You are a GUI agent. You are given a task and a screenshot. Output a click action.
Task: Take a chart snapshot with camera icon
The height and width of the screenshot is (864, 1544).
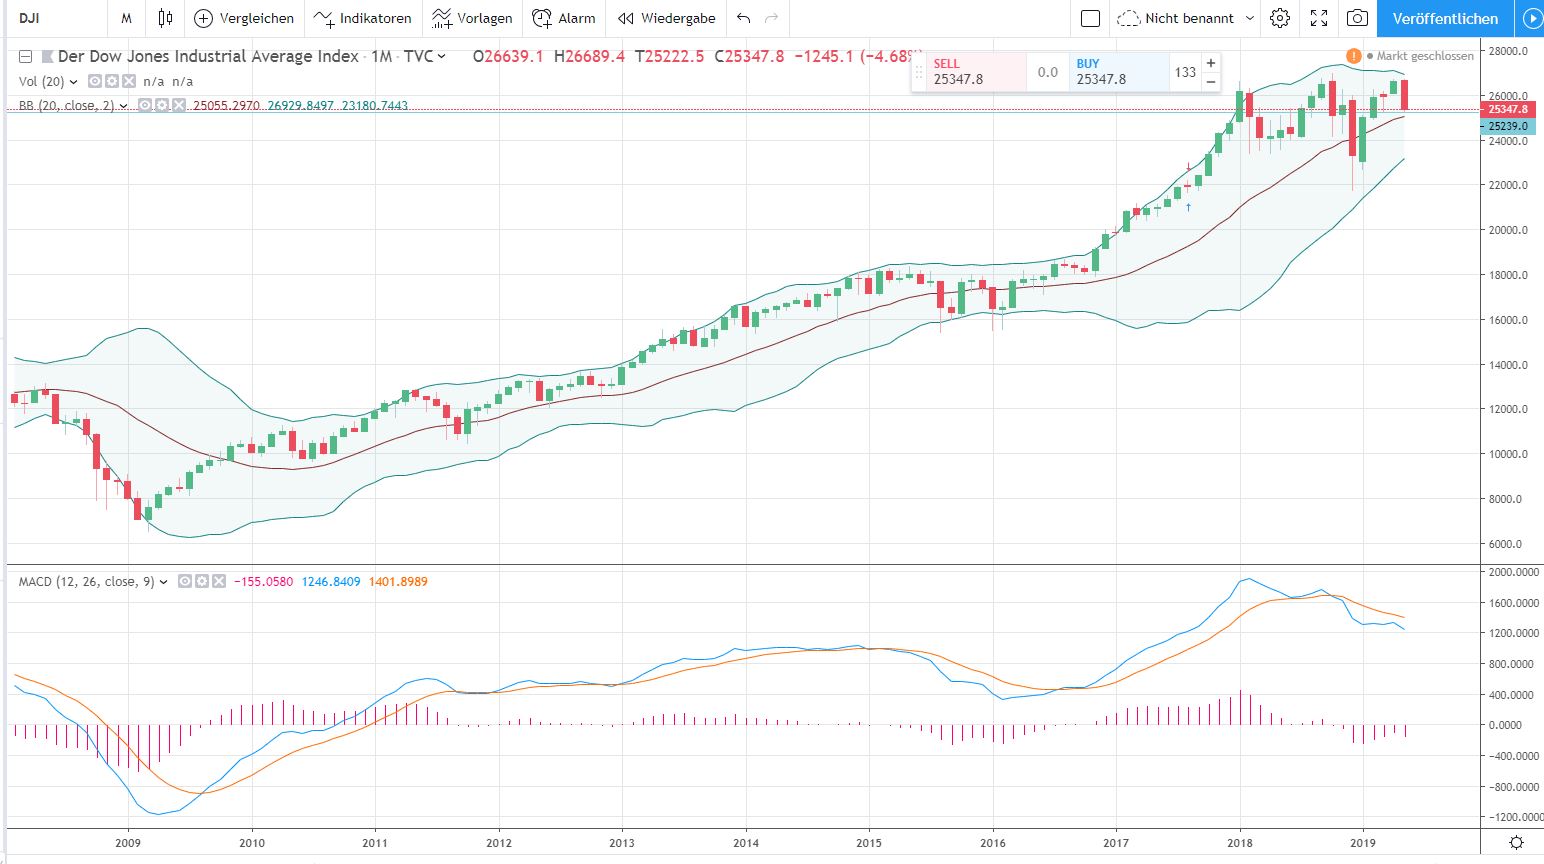coord(1357,18)
